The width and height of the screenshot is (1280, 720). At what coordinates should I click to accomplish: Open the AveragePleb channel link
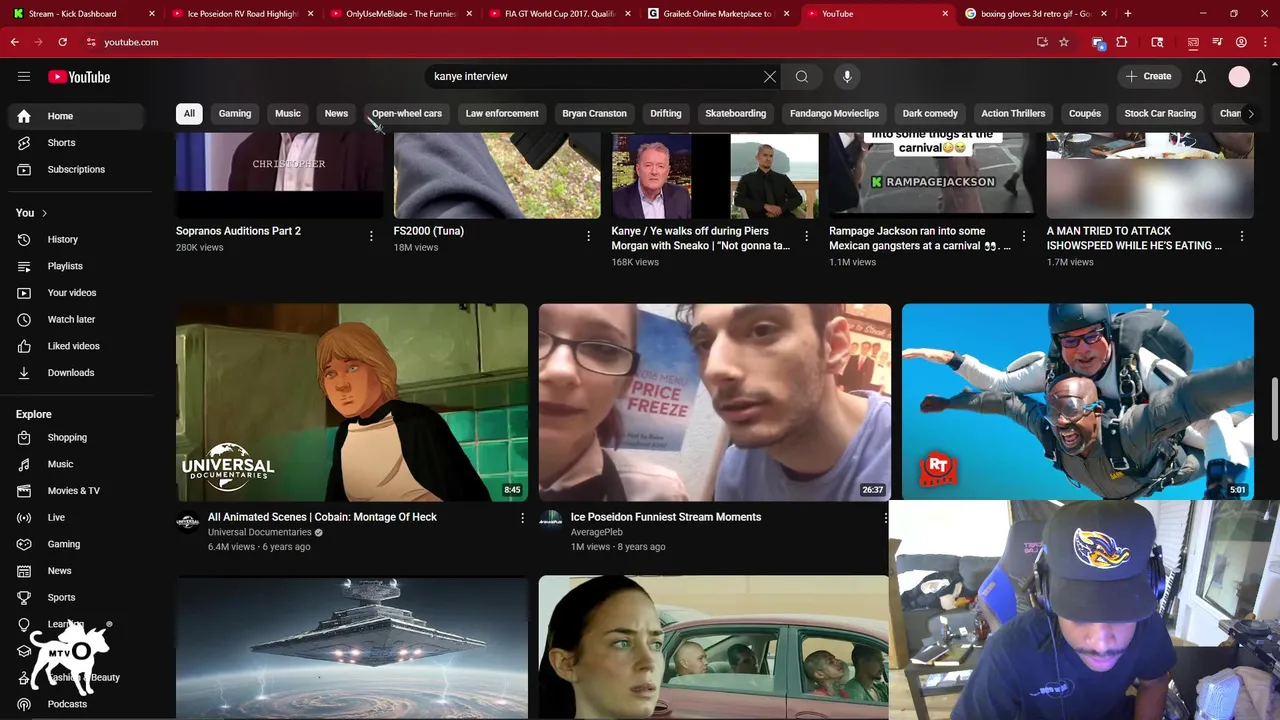coord(597,532)
